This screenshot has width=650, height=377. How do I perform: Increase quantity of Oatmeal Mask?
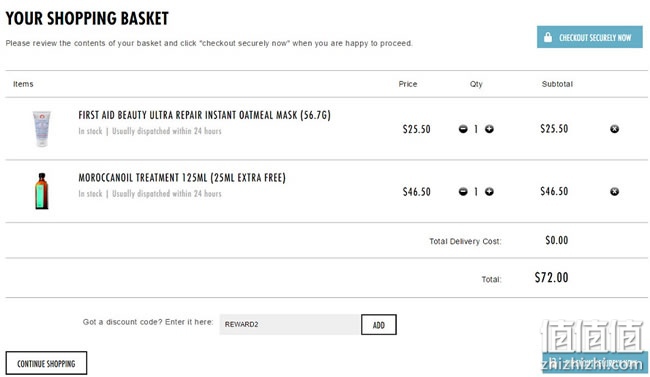pyautogui.click(x=489, y=129)
